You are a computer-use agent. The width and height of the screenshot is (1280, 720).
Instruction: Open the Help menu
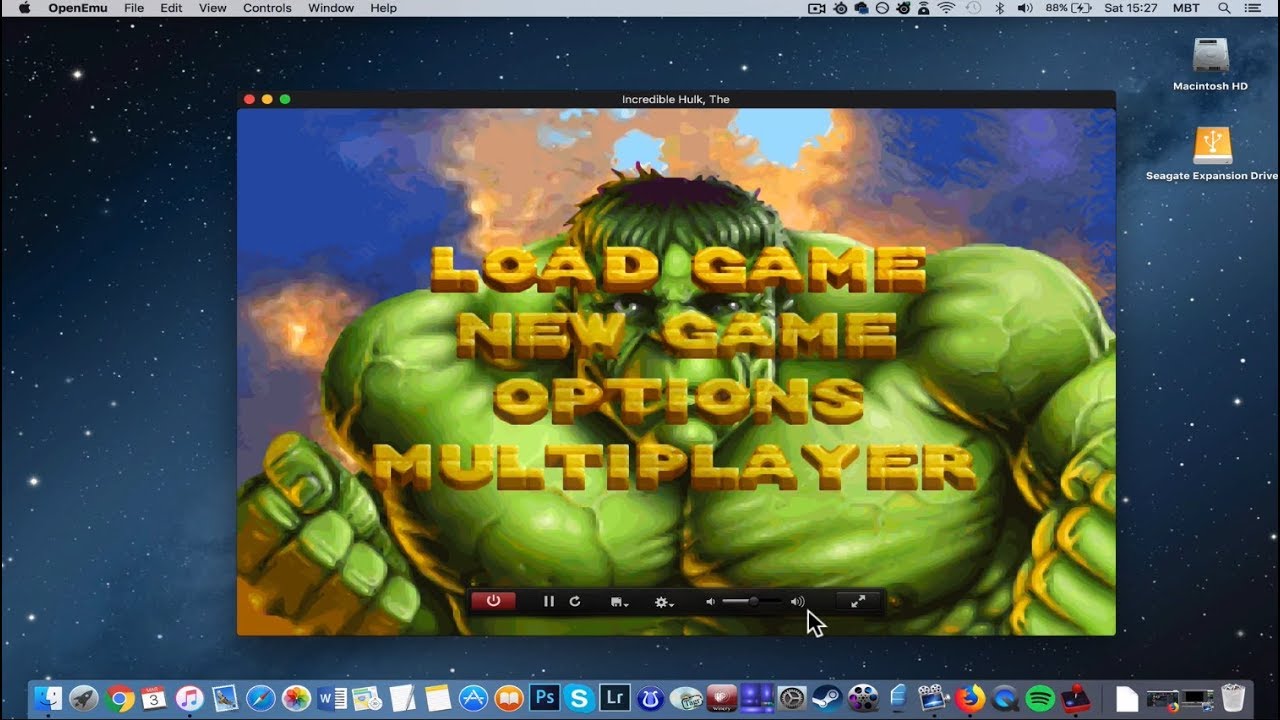(x=384, y=8)
